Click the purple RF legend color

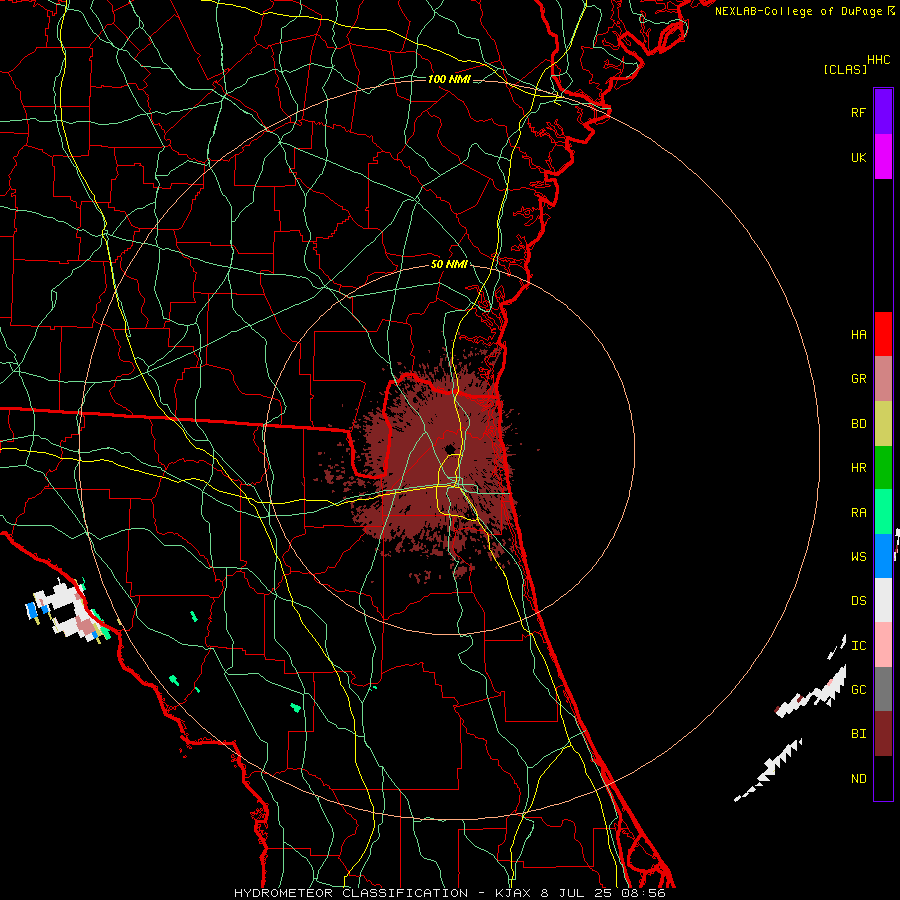[x=883, y=112]
